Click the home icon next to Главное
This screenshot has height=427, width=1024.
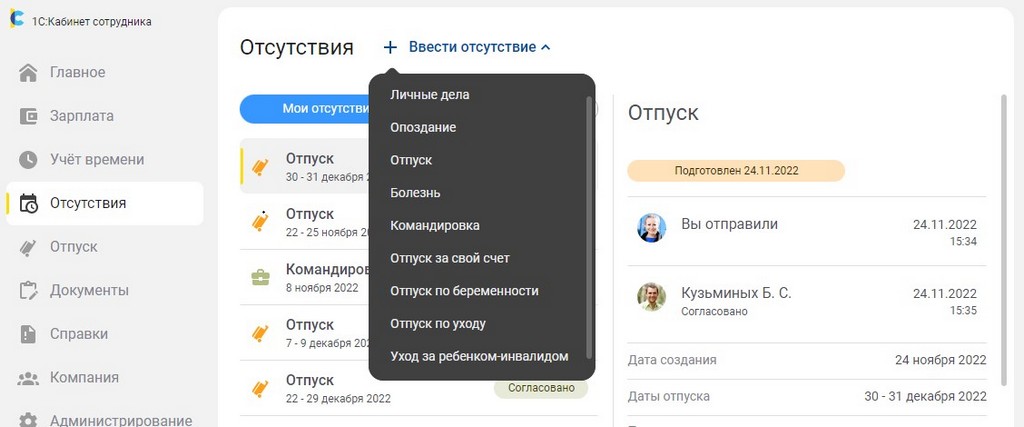28,72
